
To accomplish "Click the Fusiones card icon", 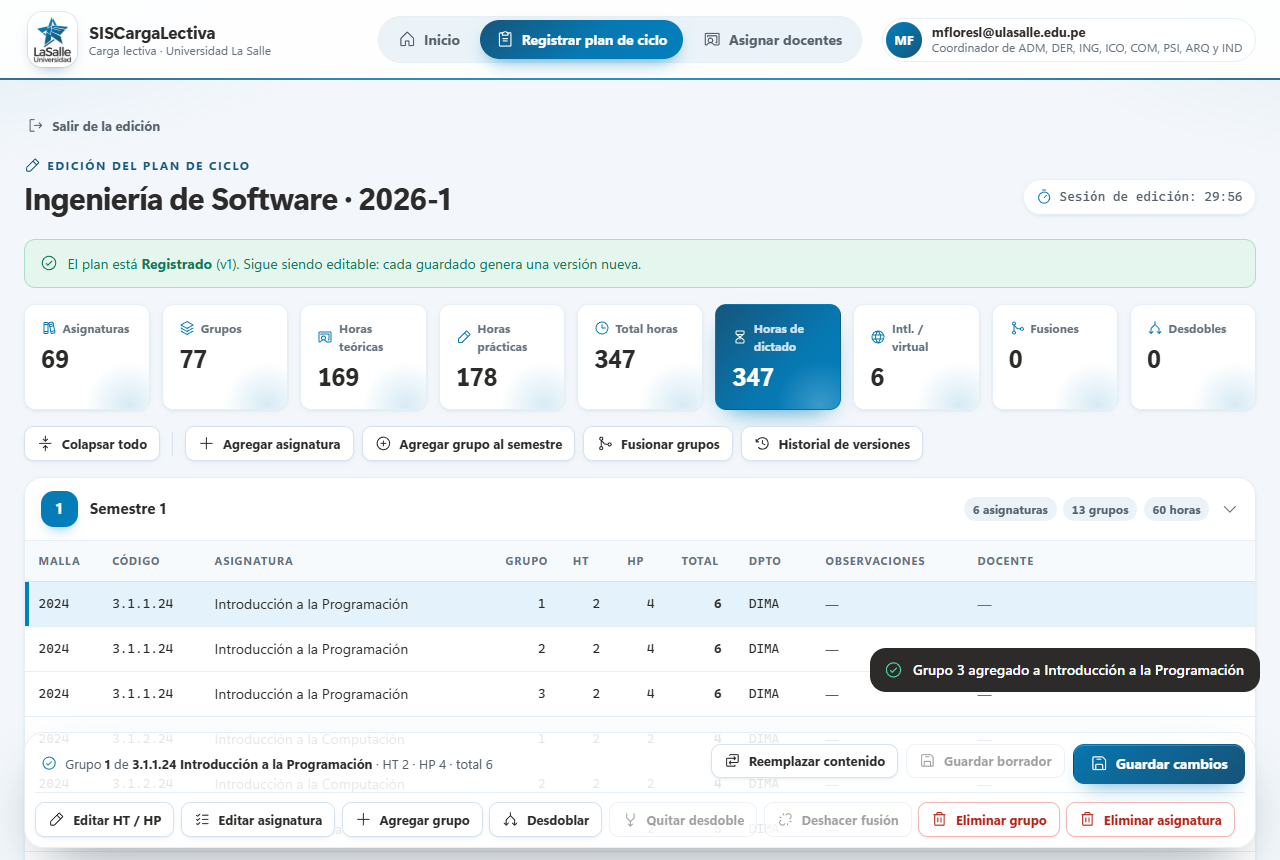I will tap(1017, 328).
